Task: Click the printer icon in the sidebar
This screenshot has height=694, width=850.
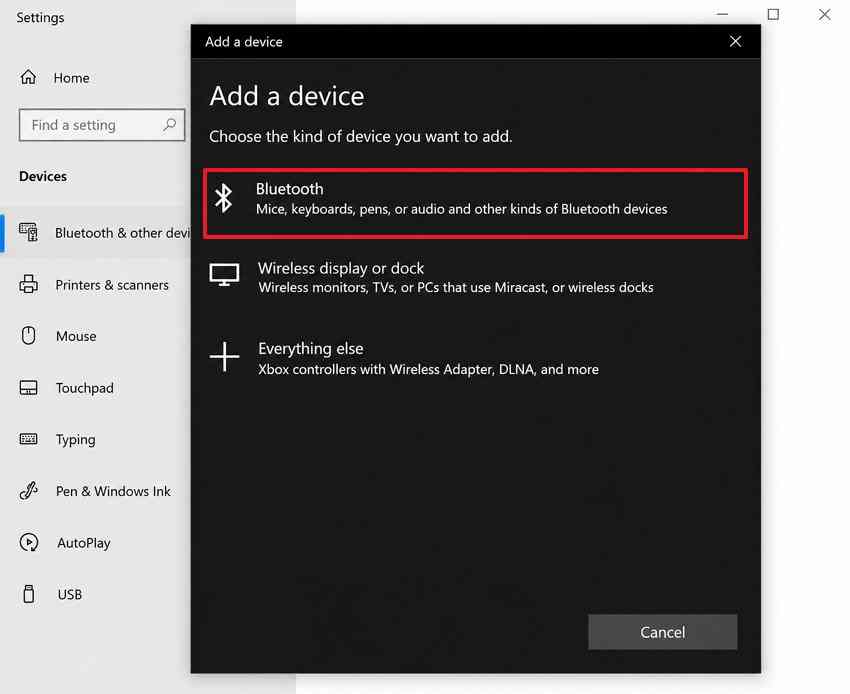Action: 29,284
